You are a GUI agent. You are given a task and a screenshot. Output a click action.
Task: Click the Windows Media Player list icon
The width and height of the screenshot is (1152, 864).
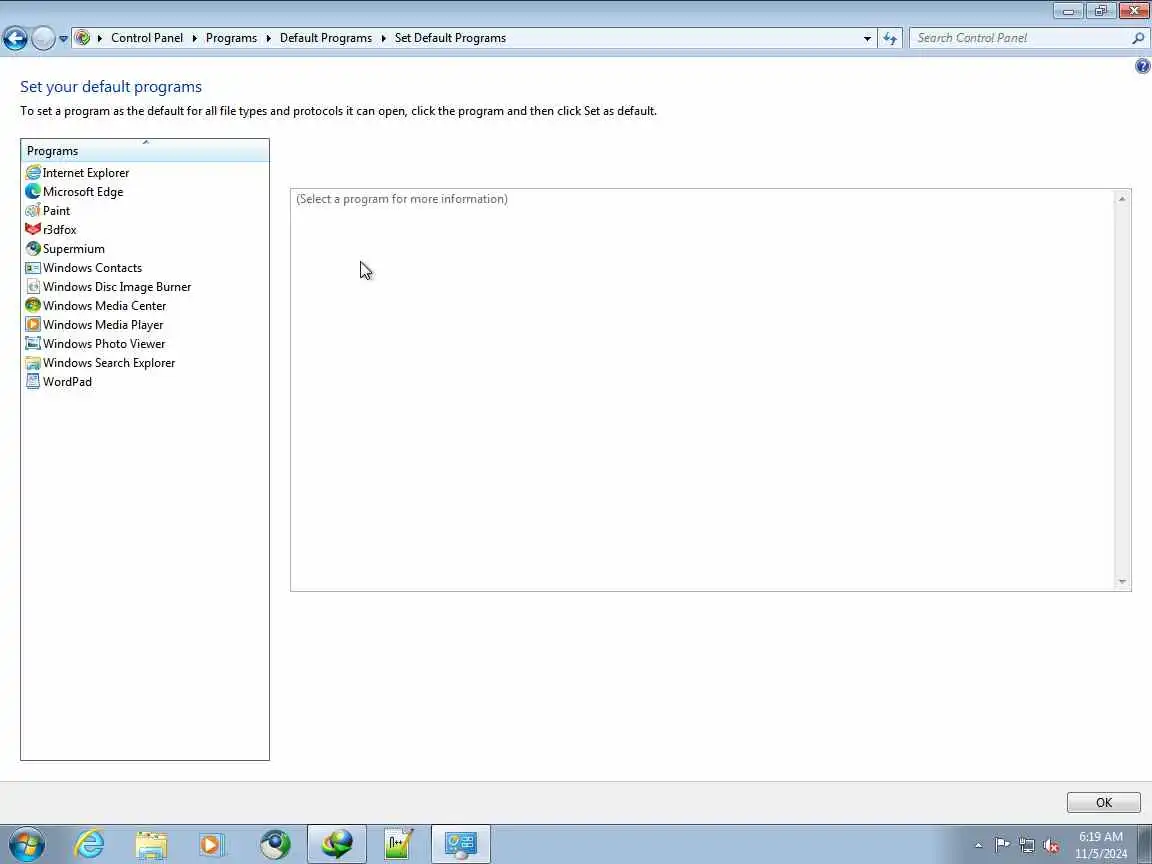33,325
